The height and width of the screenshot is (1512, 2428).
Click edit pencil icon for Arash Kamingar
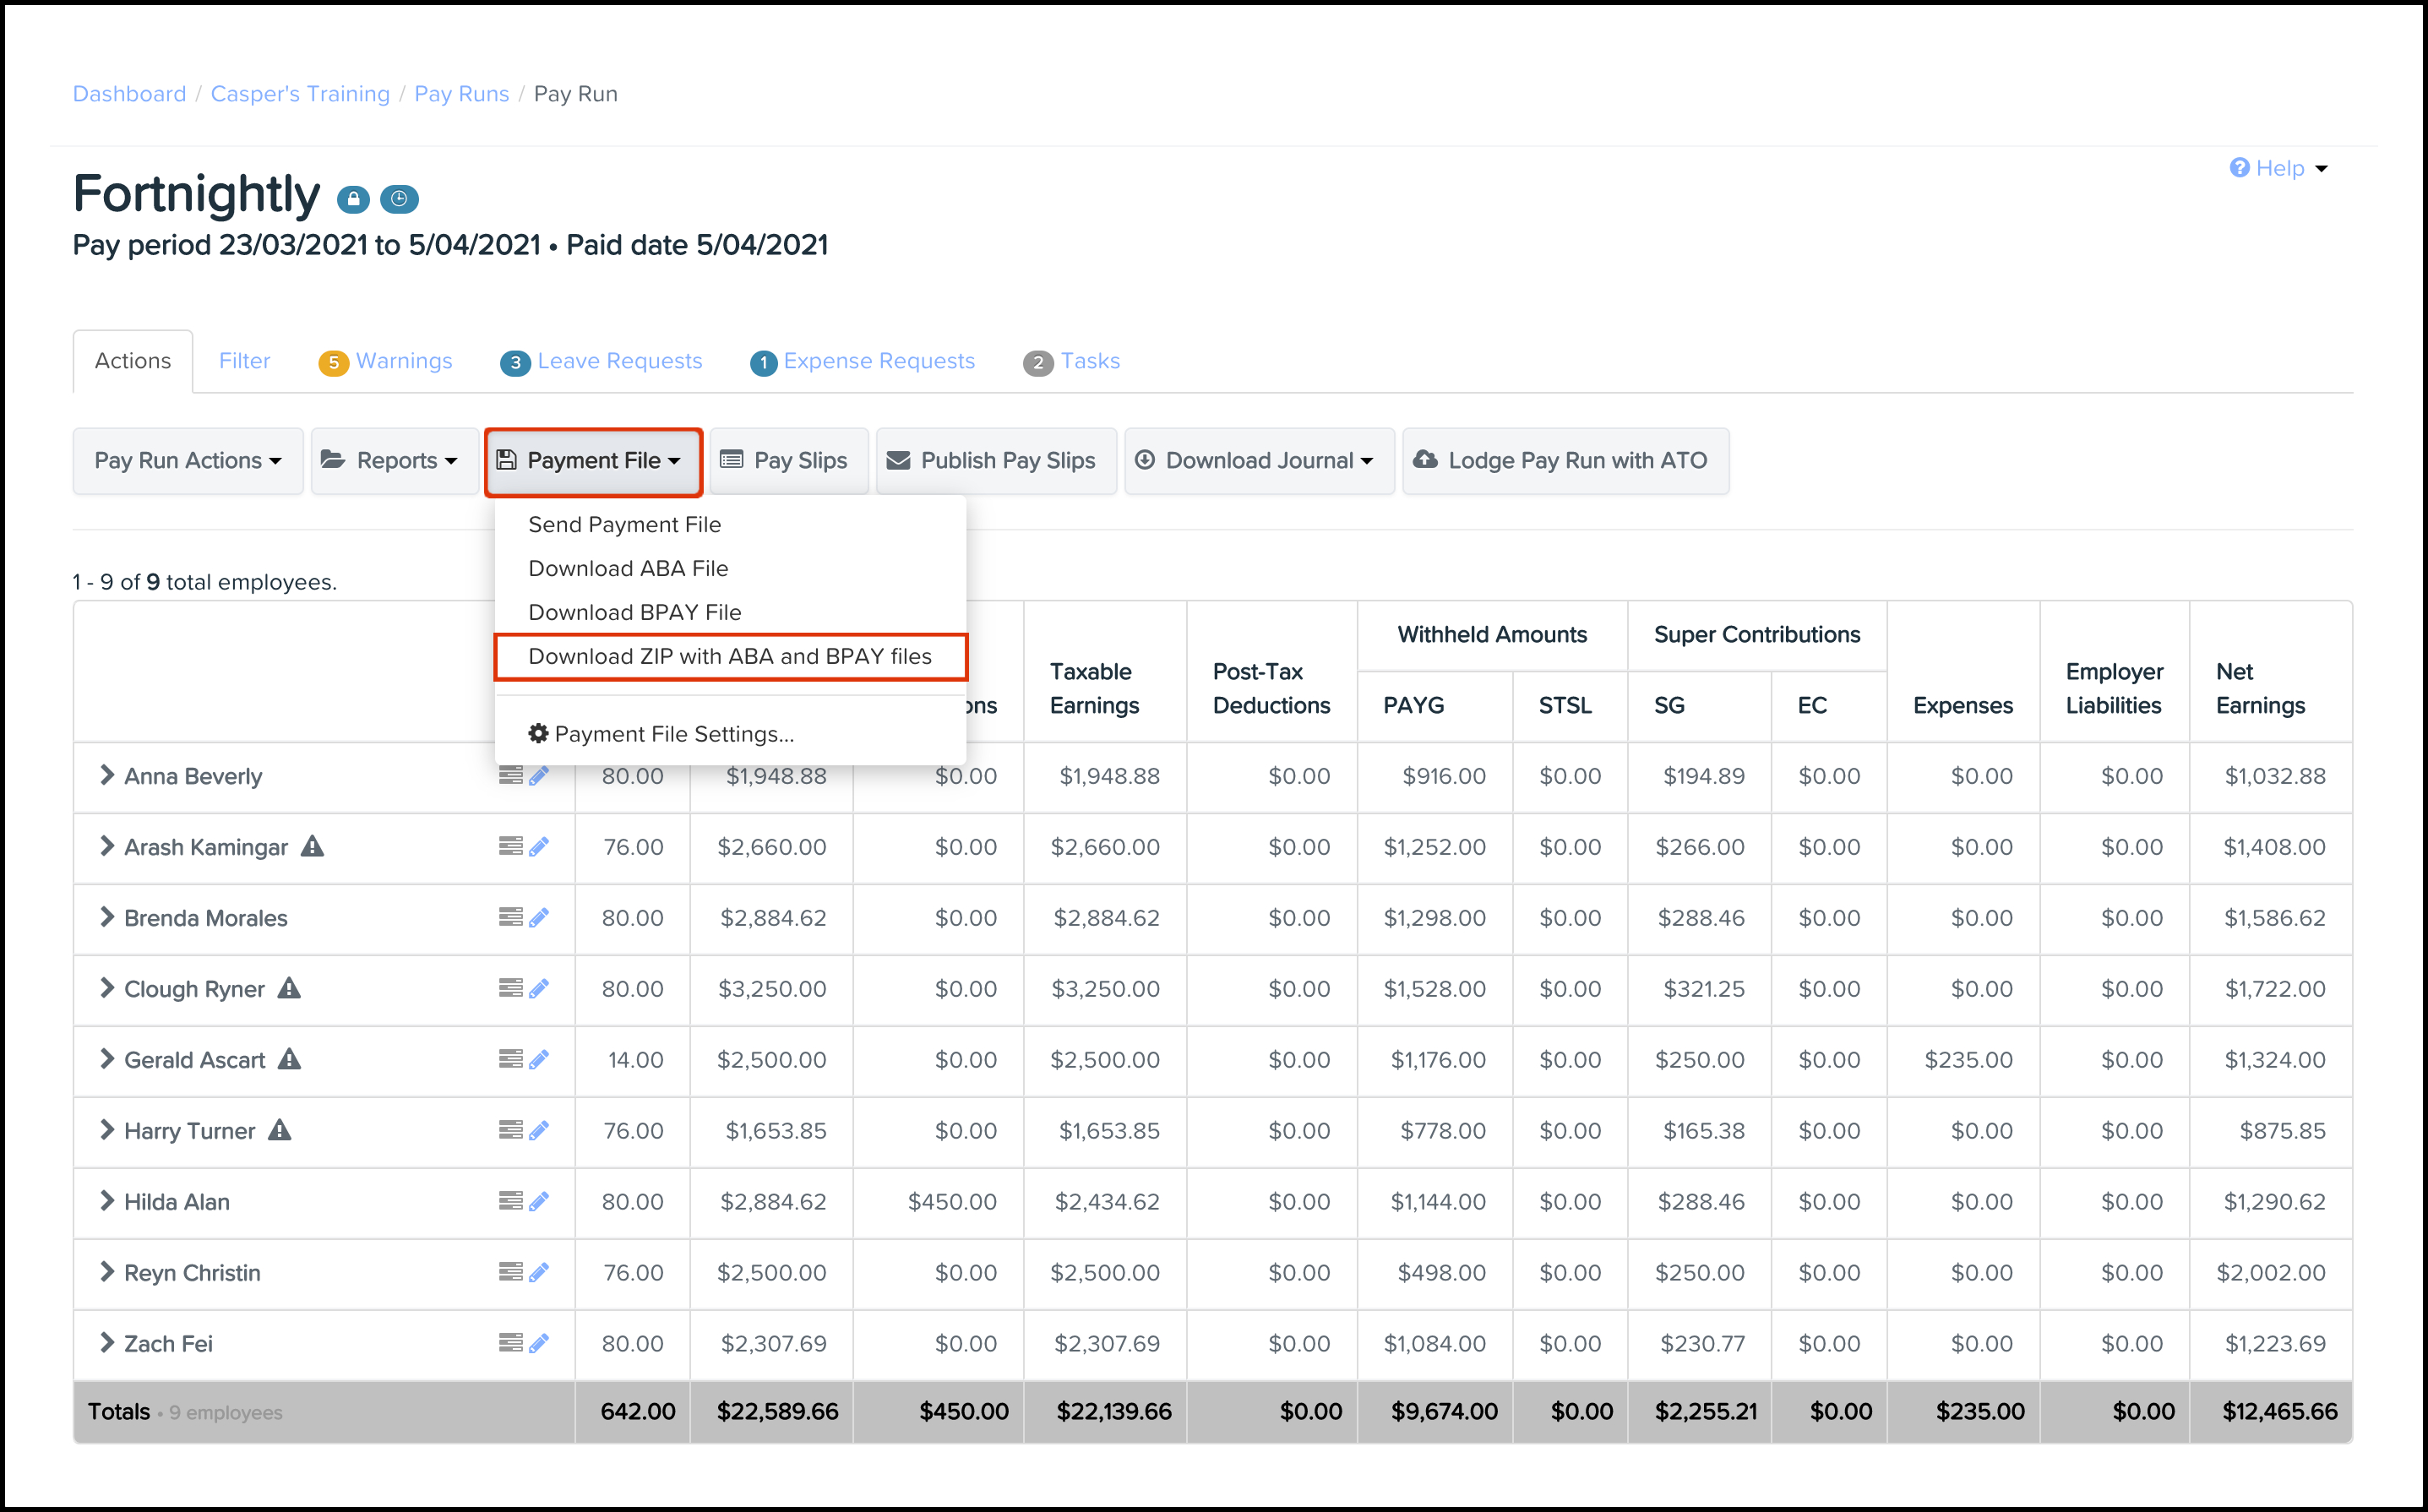[539, 847]
